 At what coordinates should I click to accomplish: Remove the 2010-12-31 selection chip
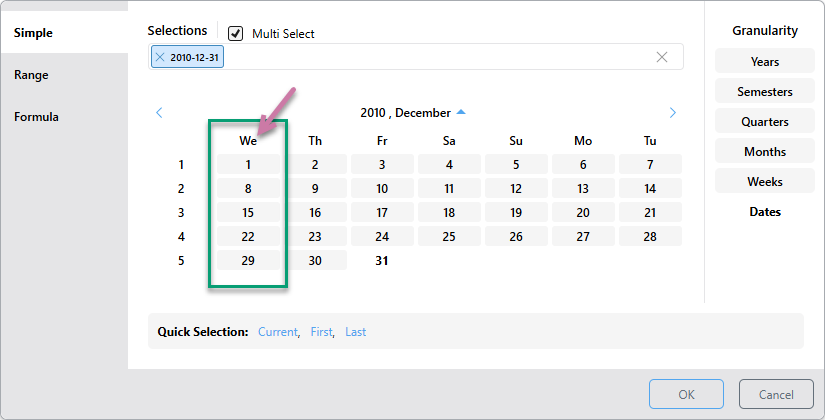160,57
